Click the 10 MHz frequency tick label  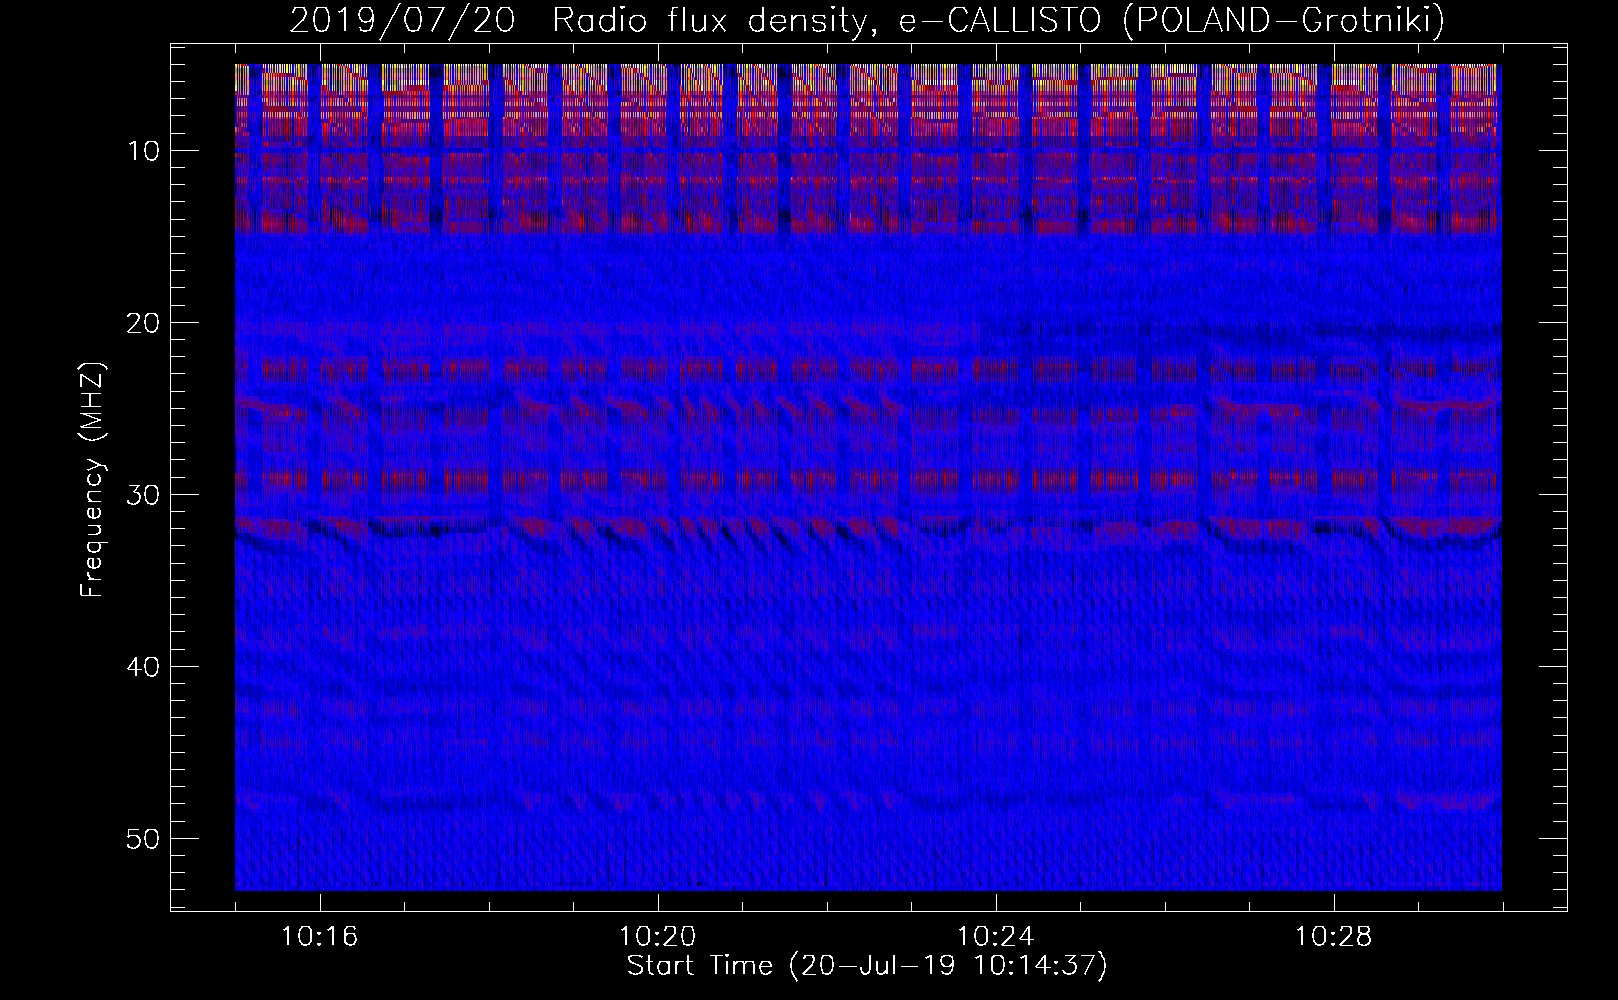(x=143, y=151)
